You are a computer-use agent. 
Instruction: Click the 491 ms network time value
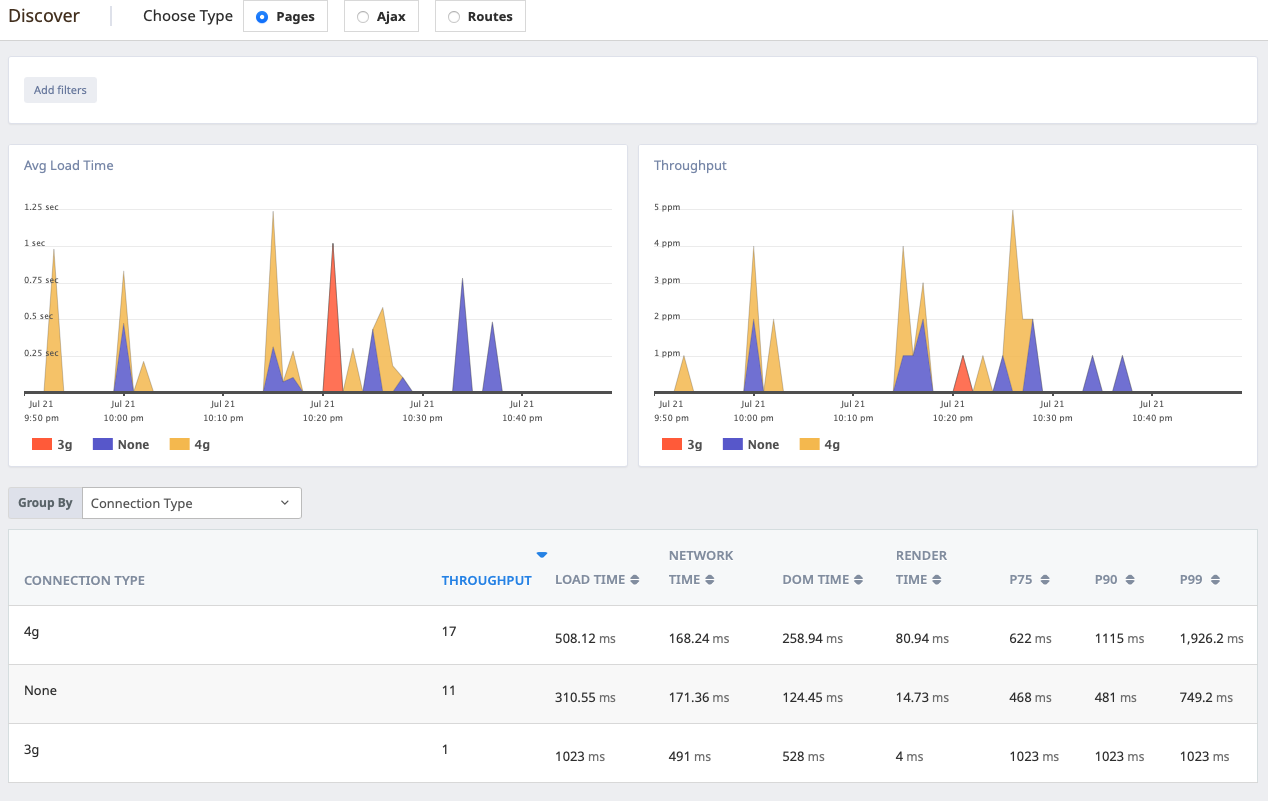click(x=690, y=757)
